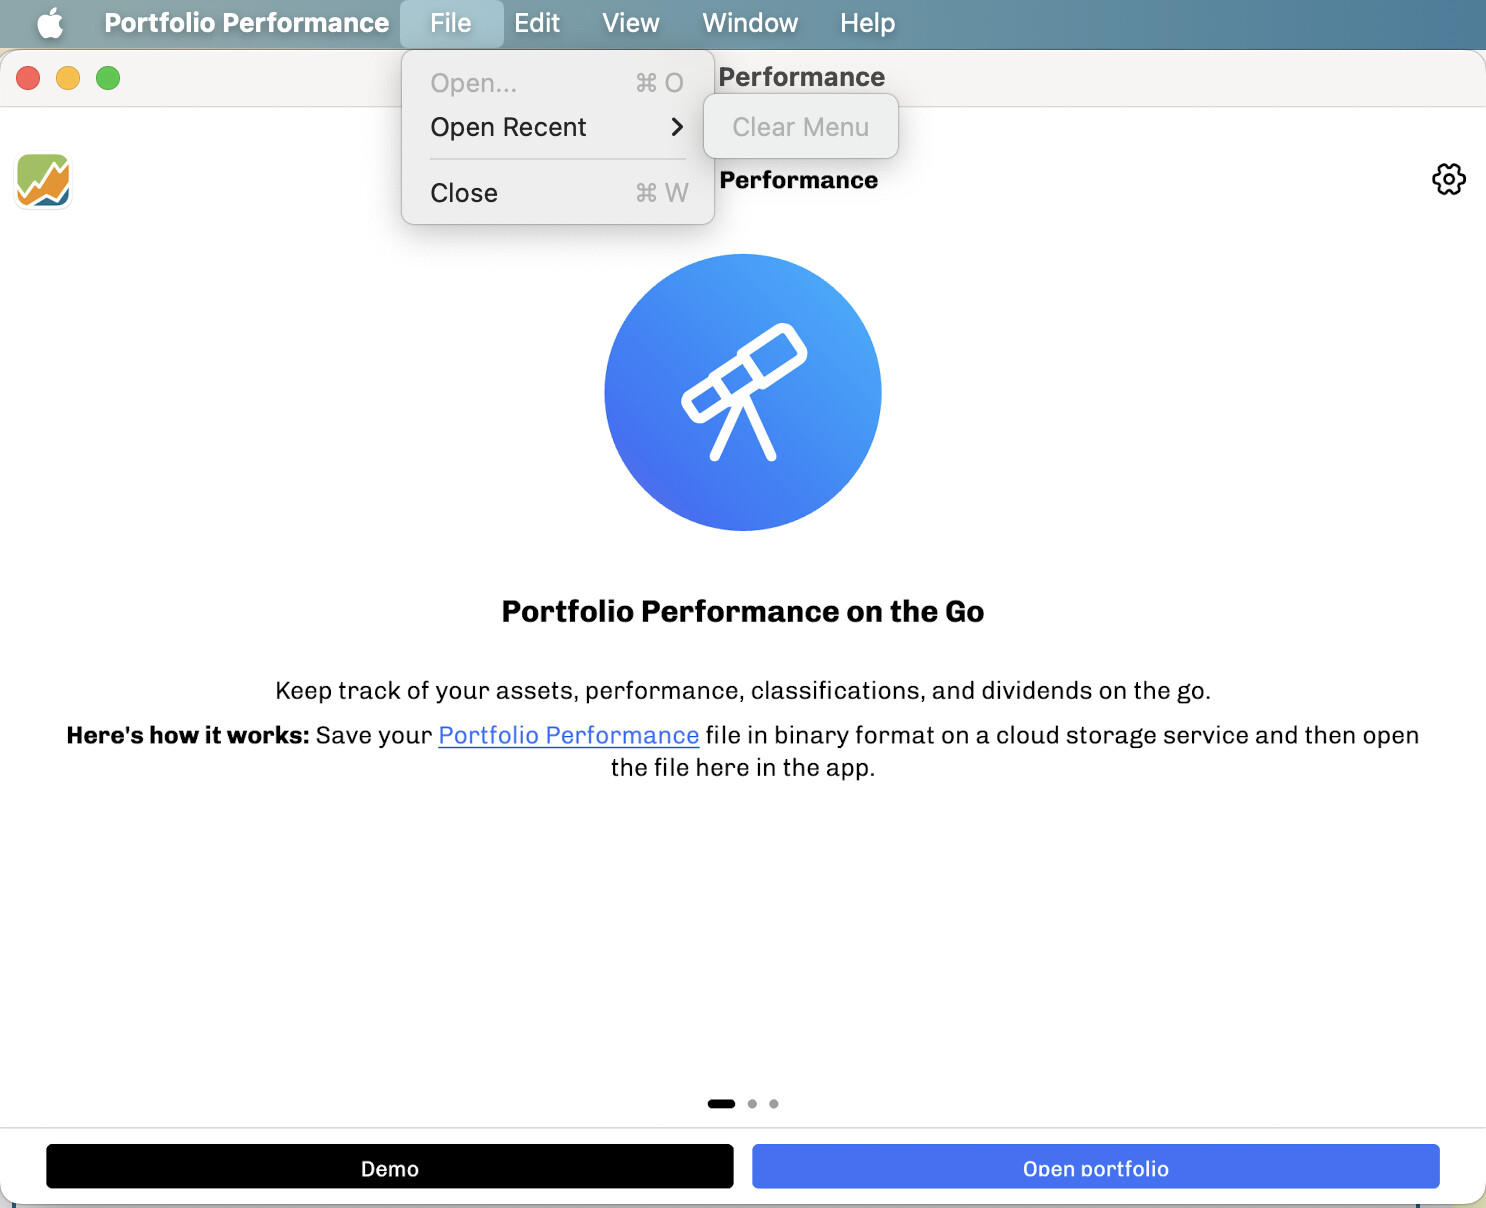Select the first onboarding page indicator
The image size is (1486, 1208).
721,1104
